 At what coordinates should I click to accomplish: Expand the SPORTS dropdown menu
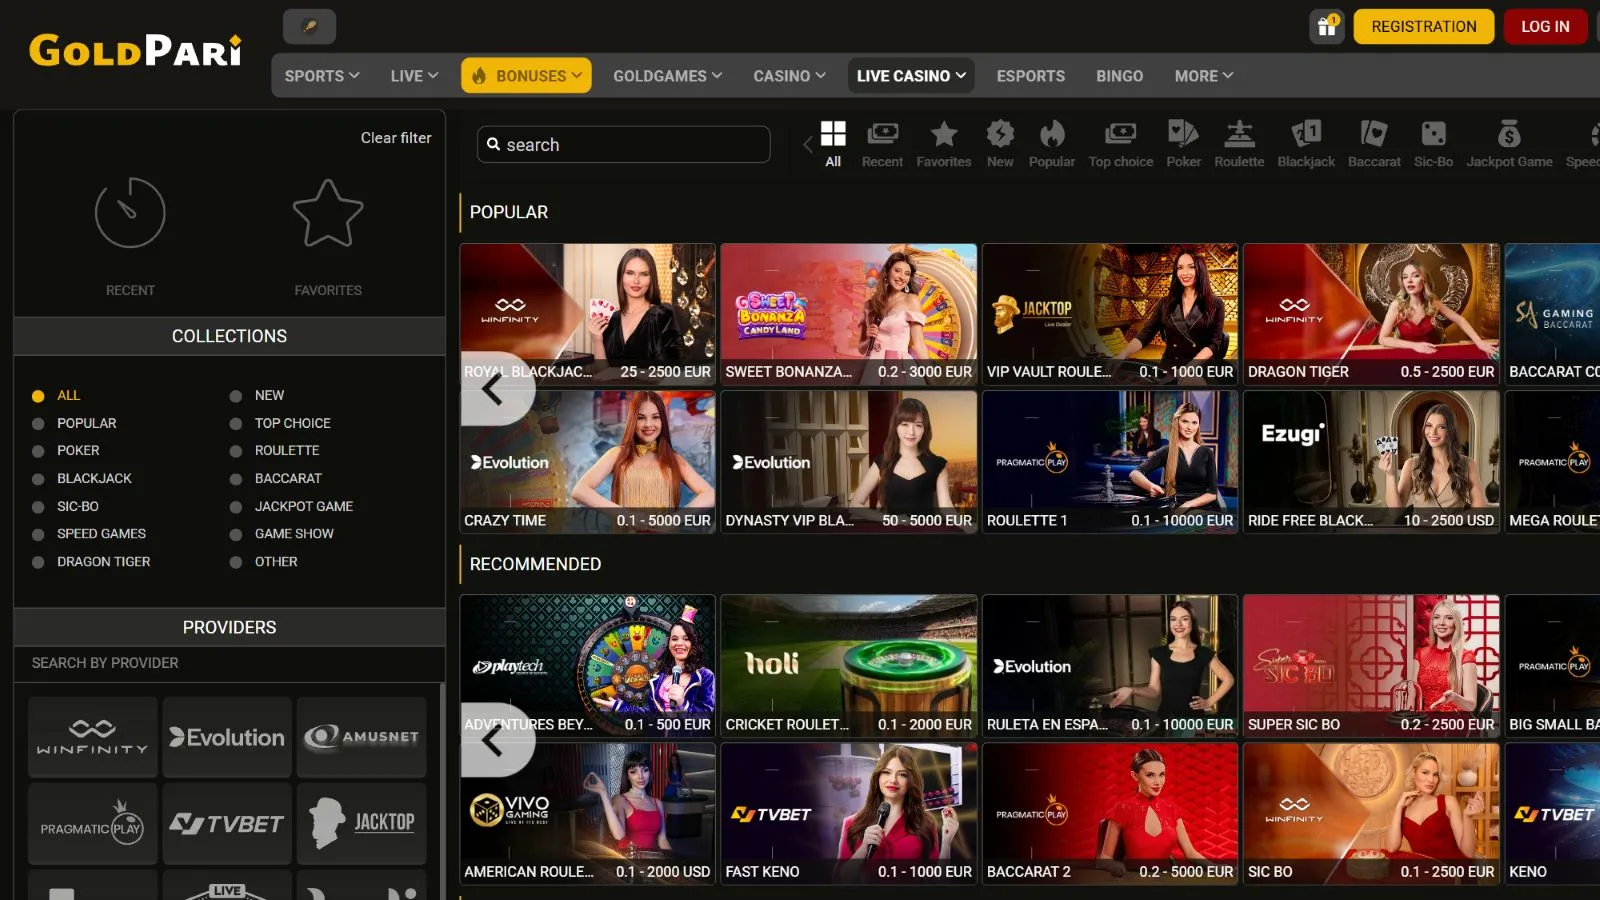(x=322, y=76)
